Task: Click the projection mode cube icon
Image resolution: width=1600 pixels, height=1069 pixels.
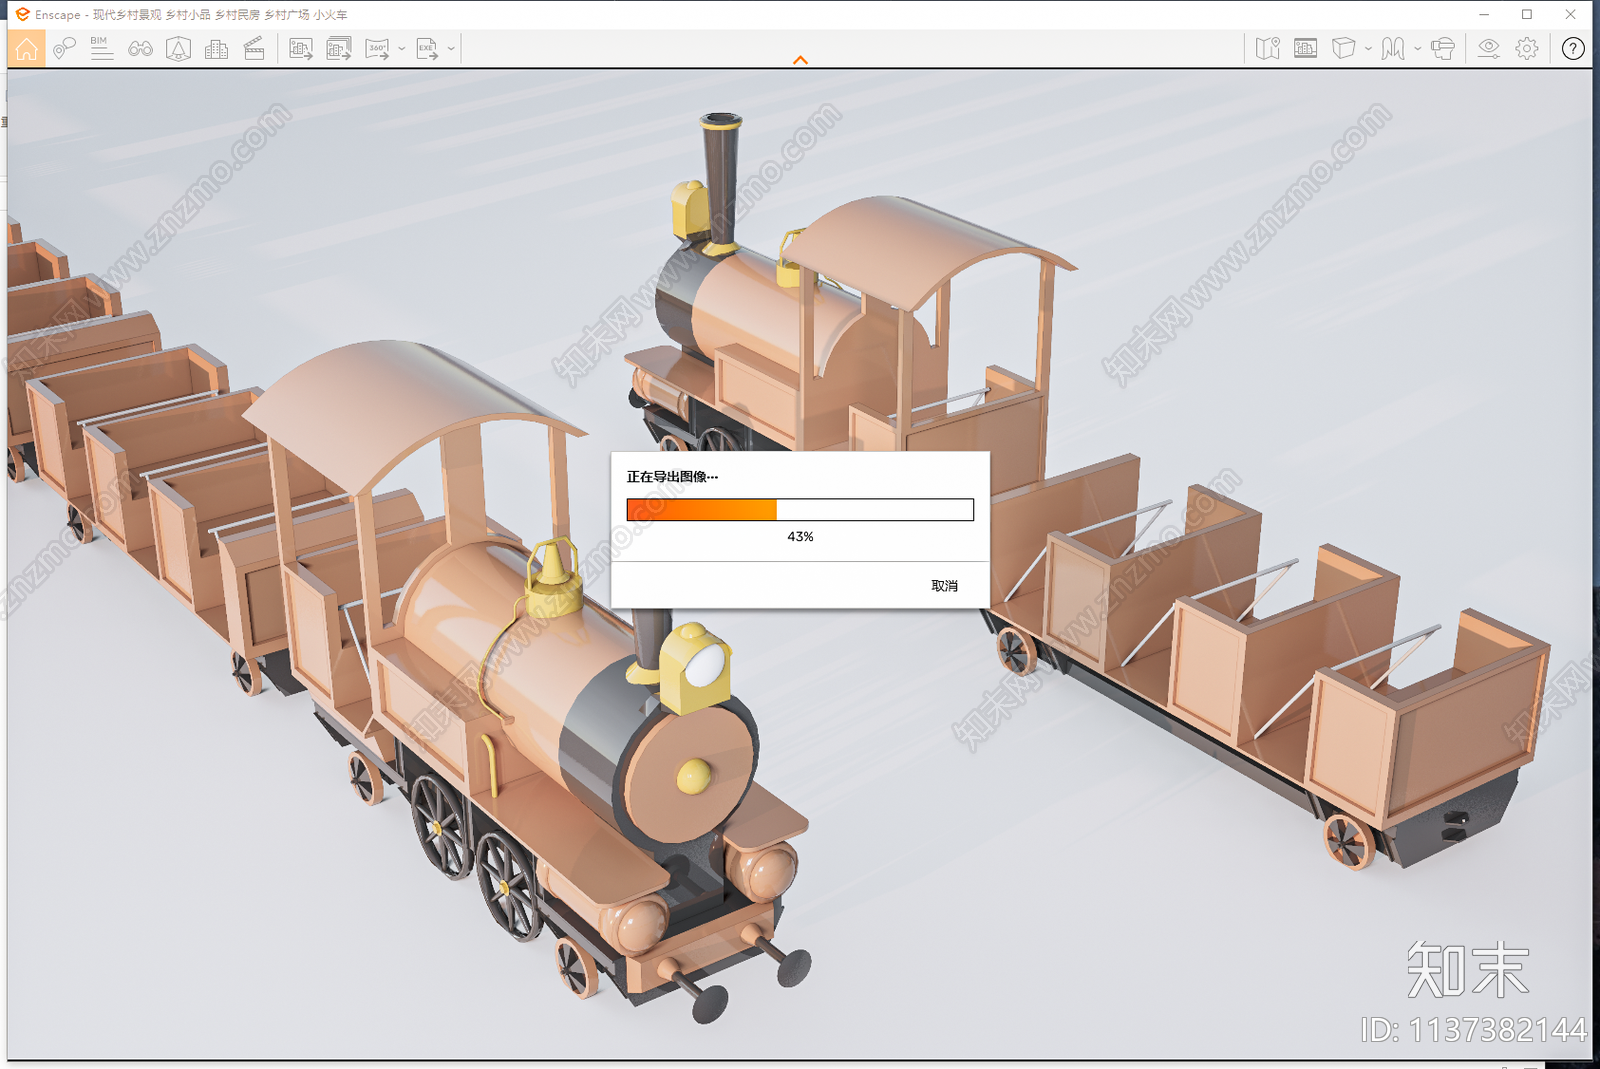Action: [1343, 48]
